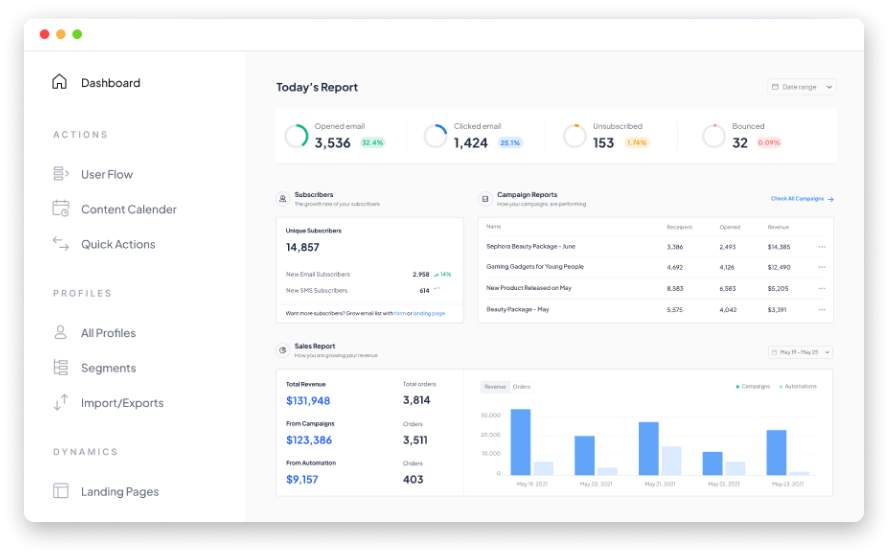Open options for Beauty Package - May row
Image resolution: width=892 pixels, height=556 pixels.
pyautogui.click(x=822, y=310)
